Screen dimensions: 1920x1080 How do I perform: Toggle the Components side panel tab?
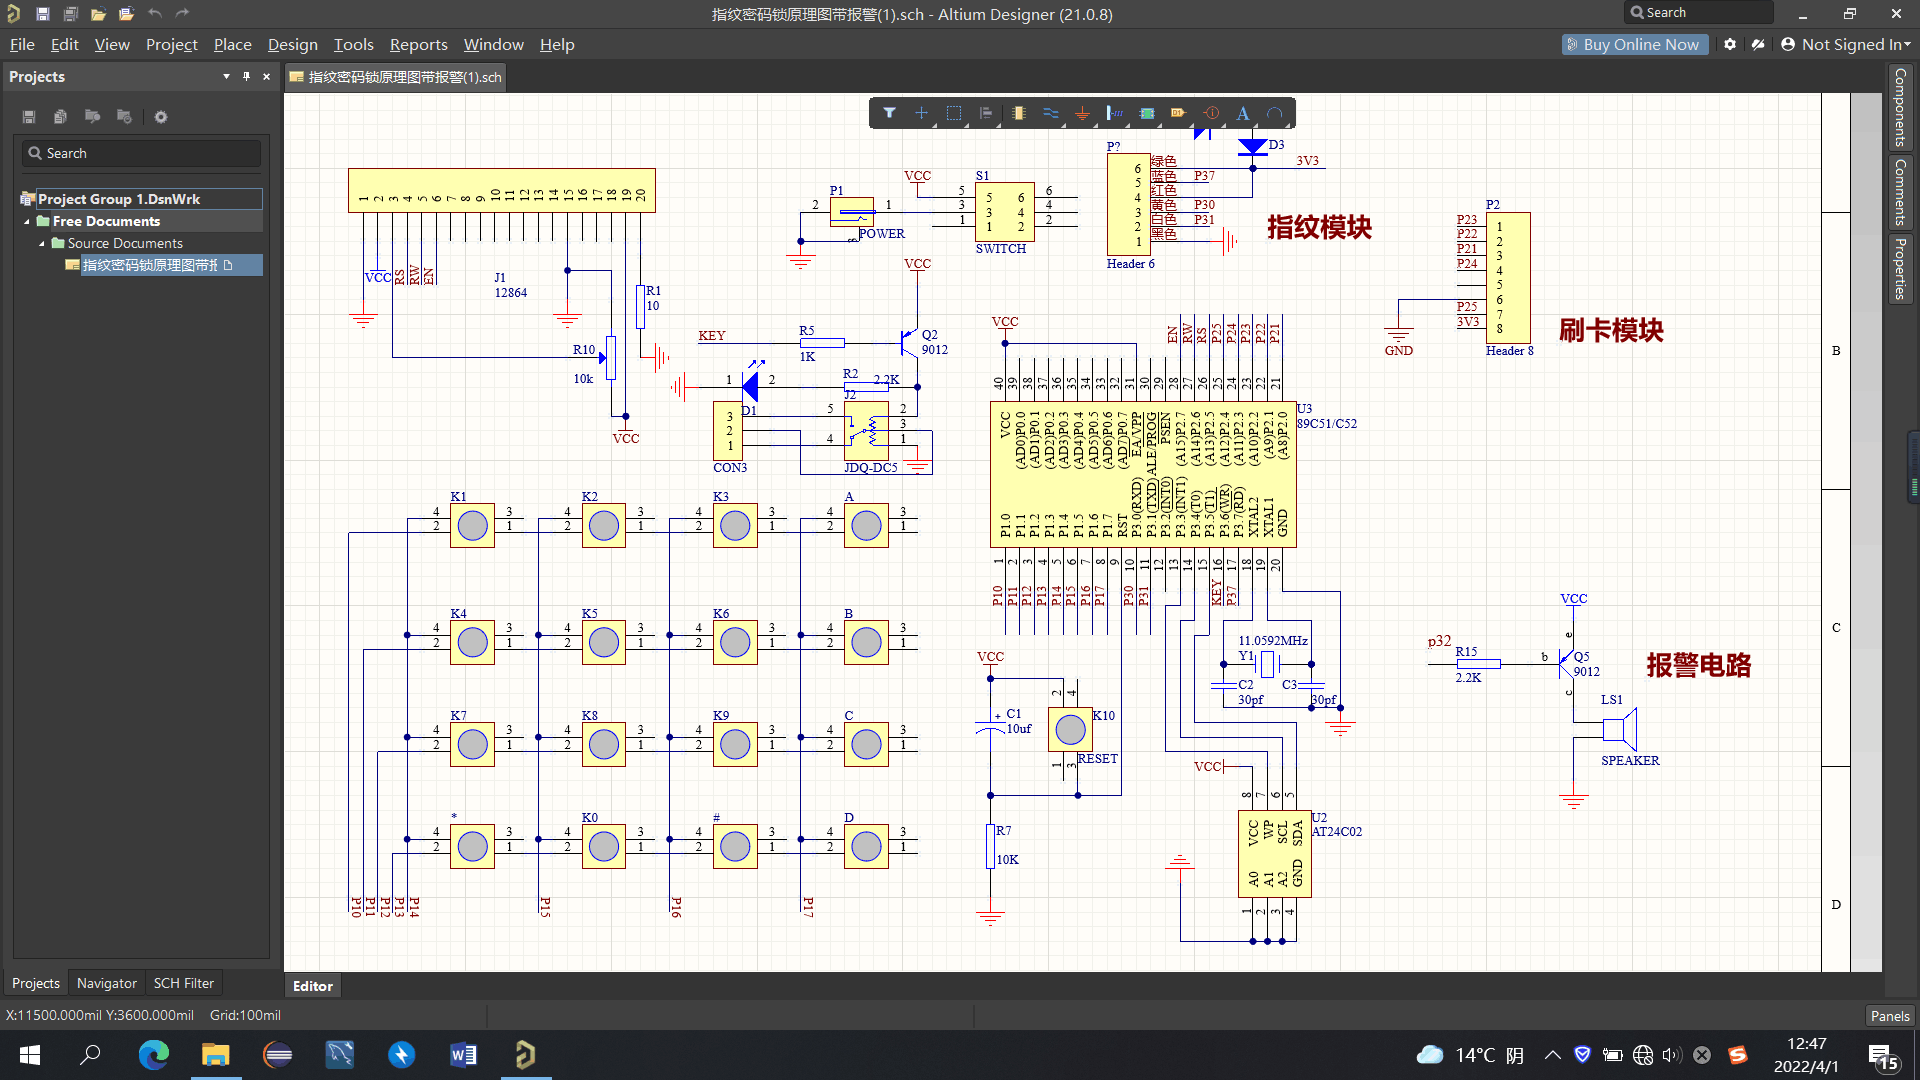click(1900, 107)
